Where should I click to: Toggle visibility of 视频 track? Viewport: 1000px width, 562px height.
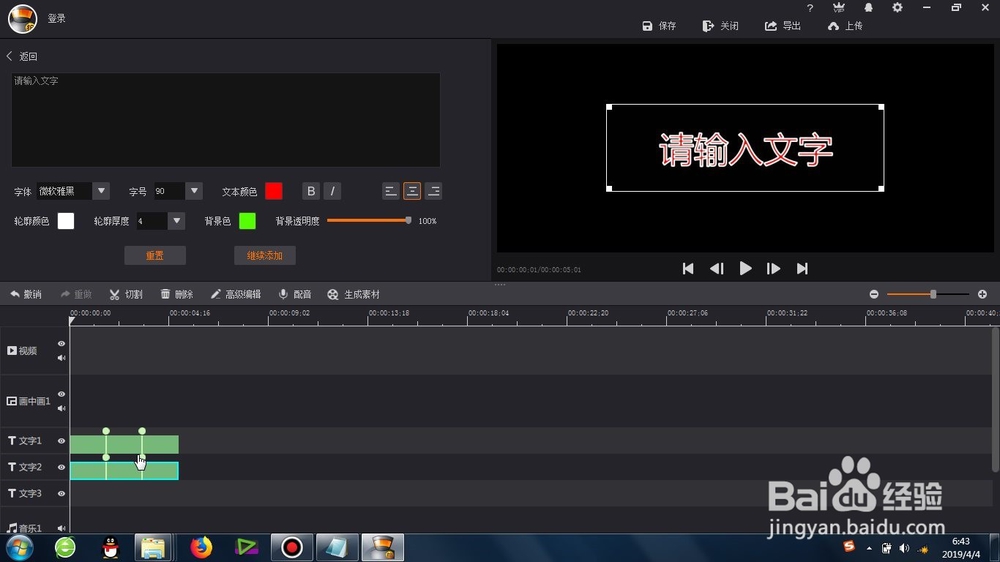61,343
